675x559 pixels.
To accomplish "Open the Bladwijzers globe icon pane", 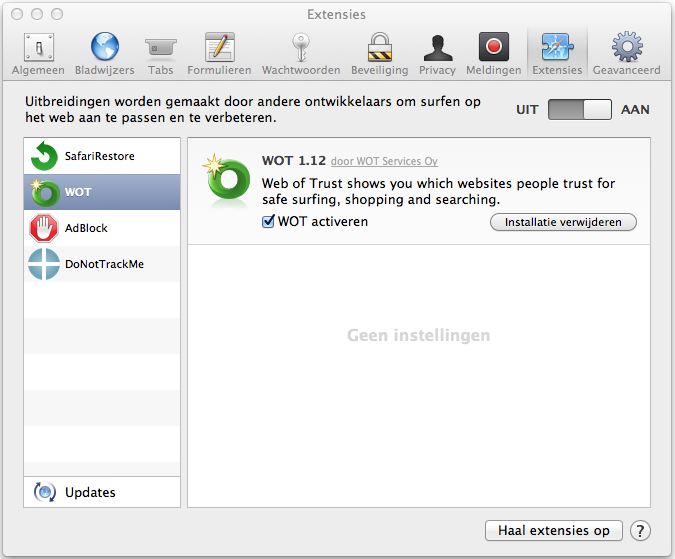I will coord(105,54).
